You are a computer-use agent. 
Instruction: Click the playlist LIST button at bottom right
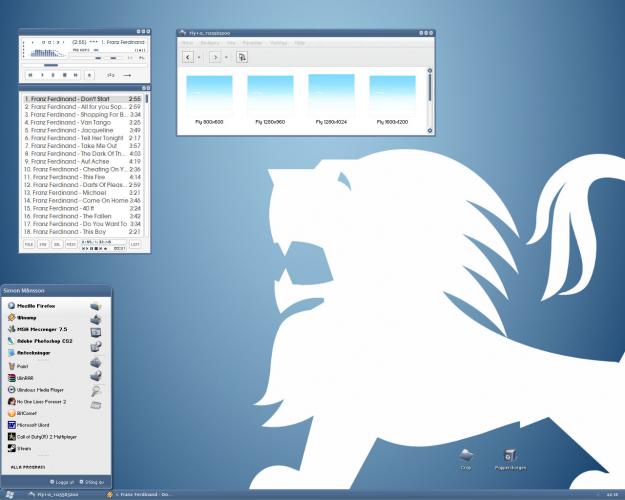tap(135, 244)
